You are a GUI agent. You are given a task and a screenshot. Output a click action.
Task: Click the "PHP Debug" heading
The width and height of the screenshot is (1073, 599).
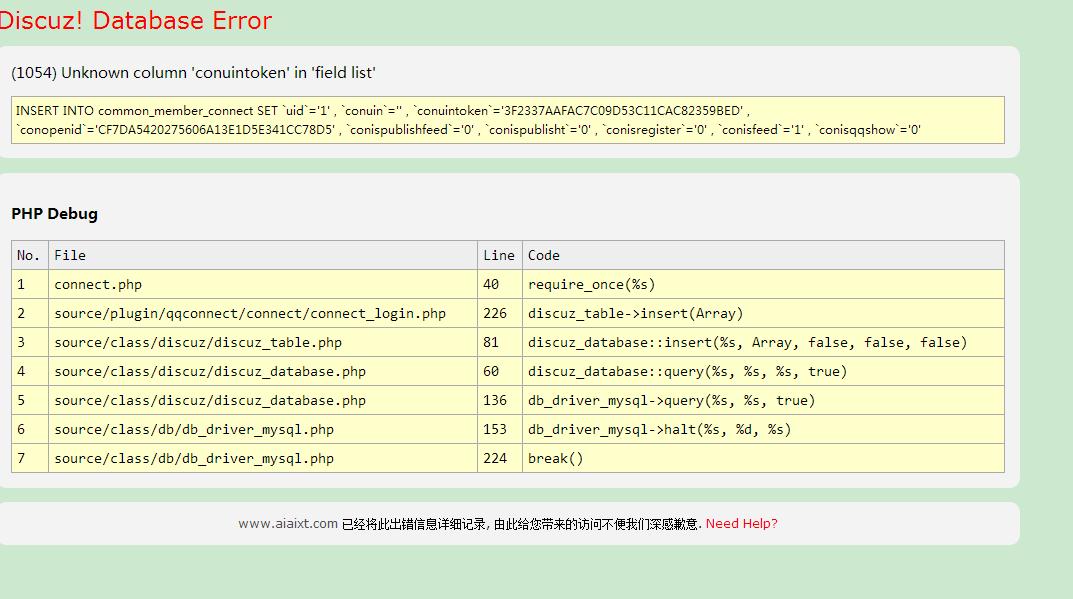pyautogui.click(x=55, y=214)
